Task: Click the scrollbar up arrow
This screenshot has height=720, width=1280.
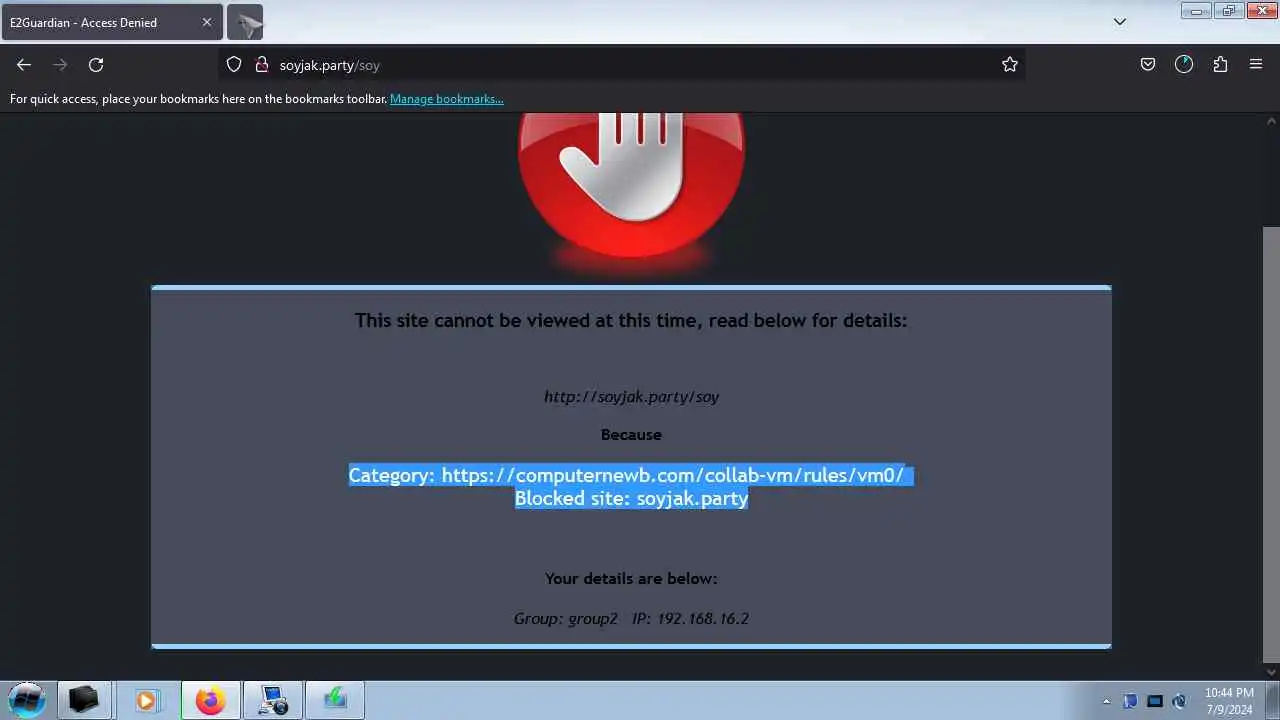Action: point(1271,121)
